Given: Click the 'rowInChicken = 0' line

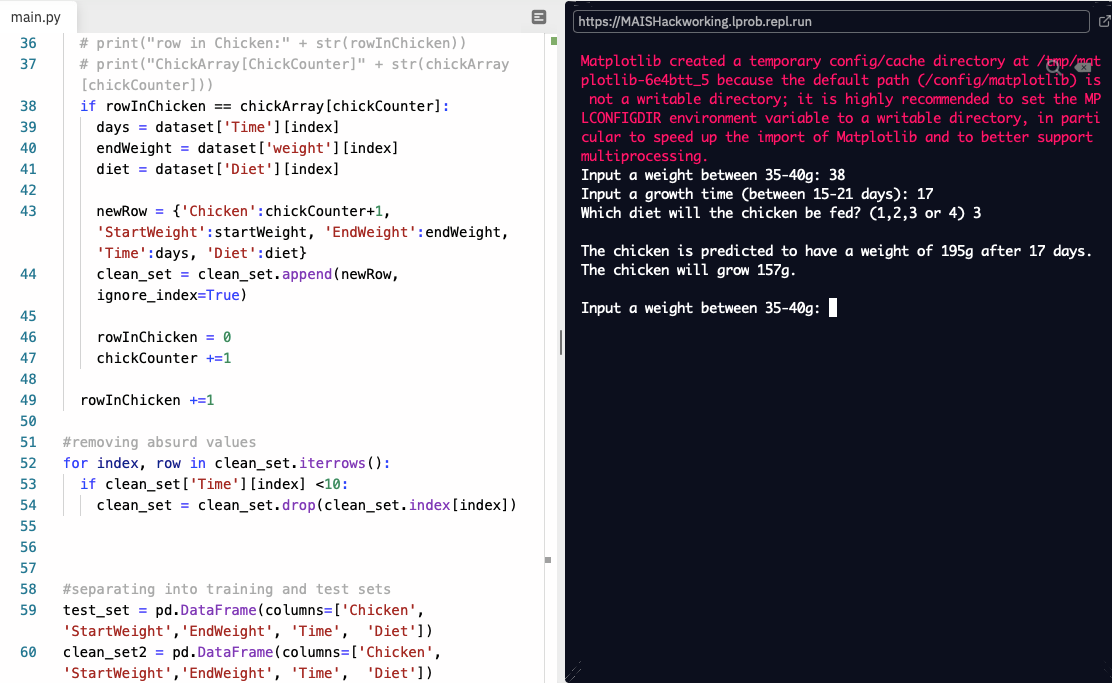Looking at the screenshot, I should point(164,337).
